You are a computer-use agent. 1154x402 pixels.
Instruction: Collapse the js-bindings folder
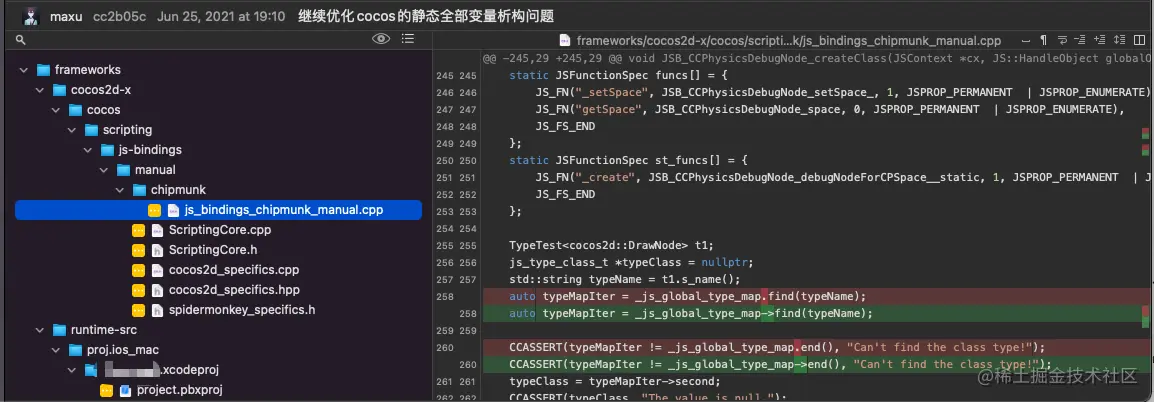(88, 149)
